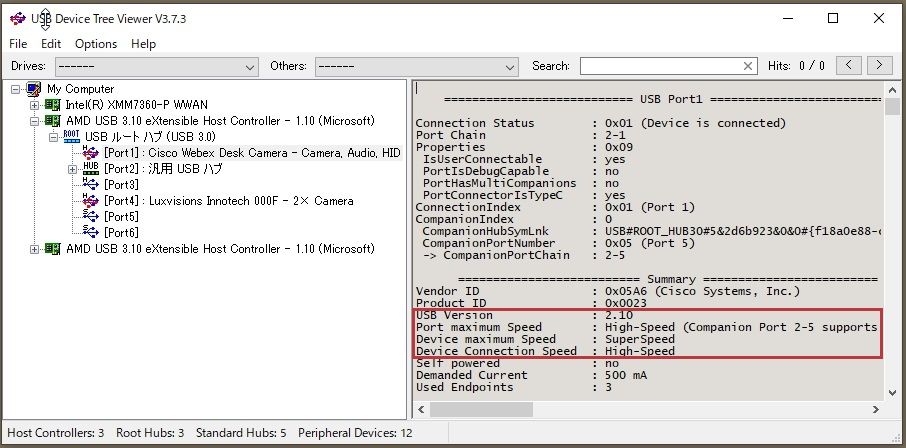
Task: Select the second AMD USB 3.10 eXtensible Host Controller entry
Action: (220, 249)
